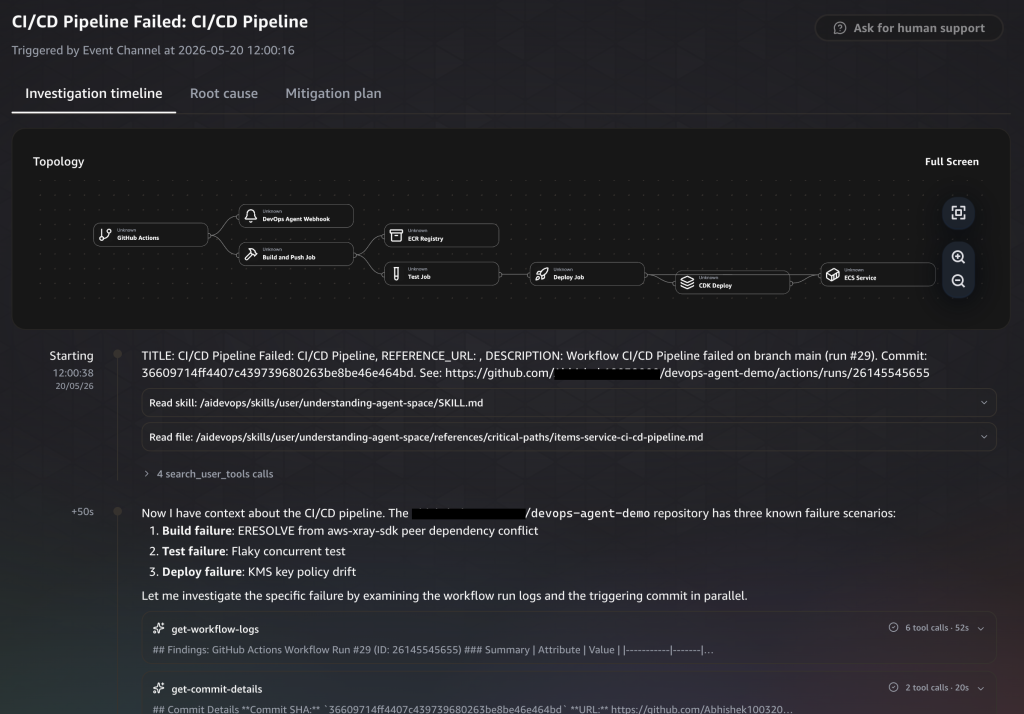The width and height of the screenshot is (1024, 714).
Task: Select the CDK Deploy node label
Action: (715, 285)
